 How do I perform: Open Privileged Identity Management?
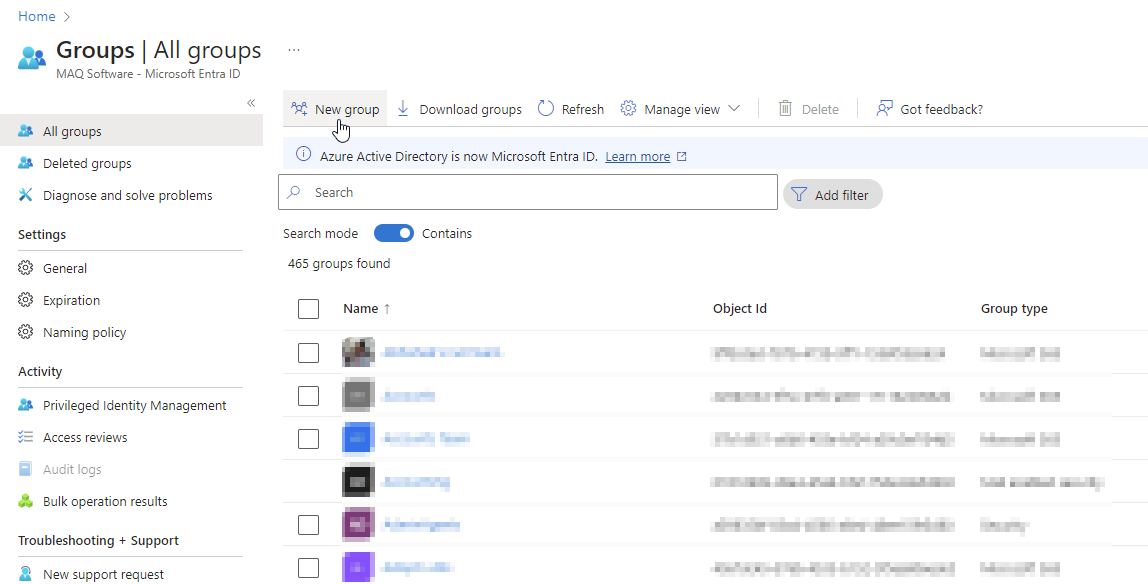[x=134, y=406]
